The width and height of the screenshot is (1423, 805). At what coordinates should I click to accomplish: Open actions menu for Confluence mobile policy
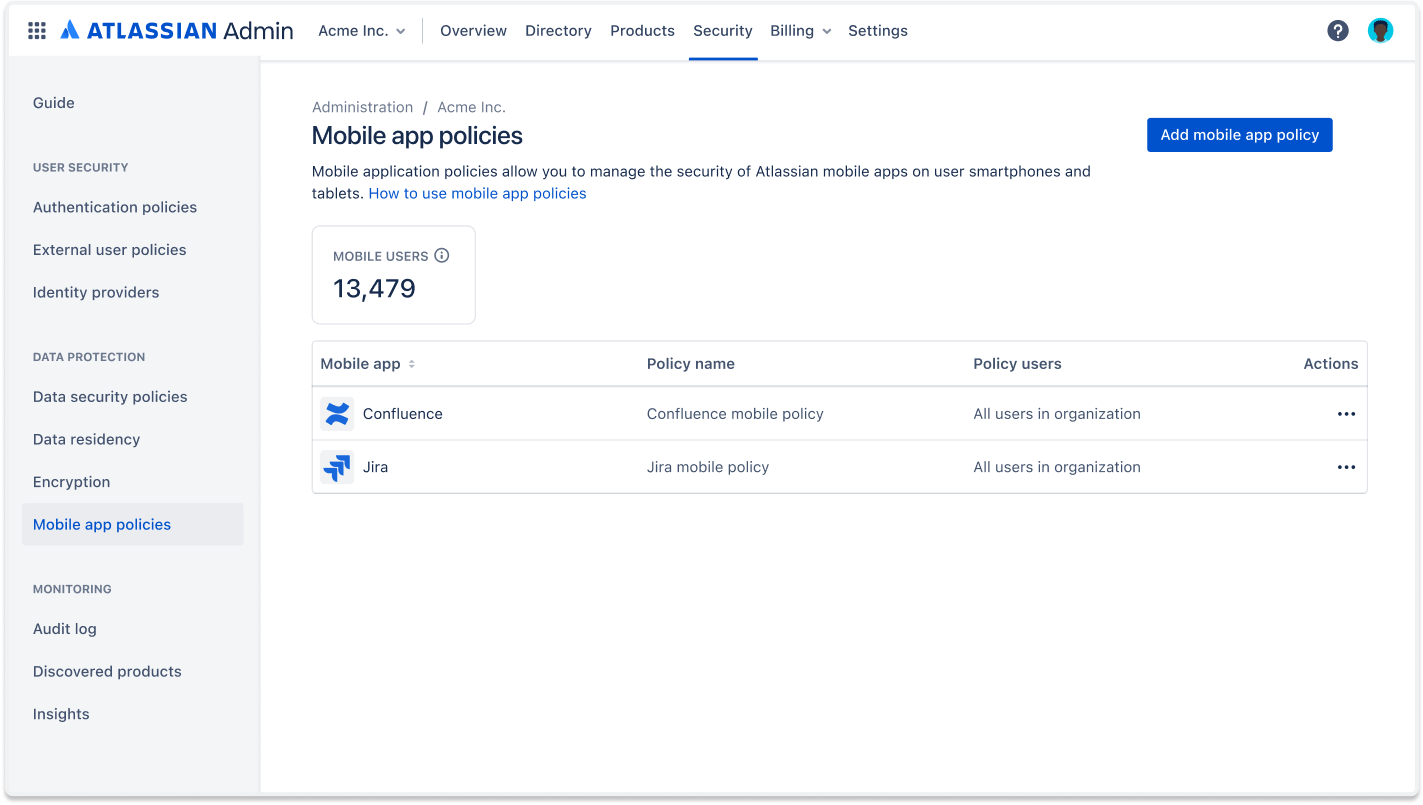click(1346, 413)
